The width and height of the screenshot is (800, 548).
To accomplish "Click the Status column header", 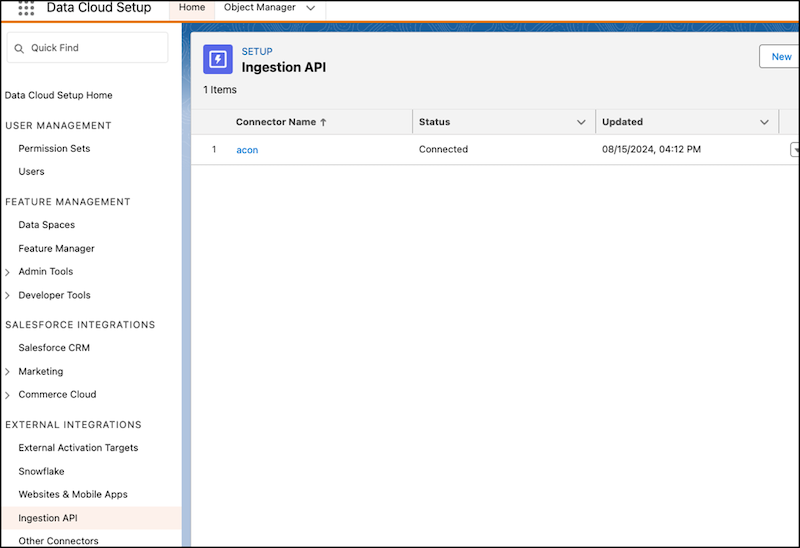I will pyautogui.click(x=434, y=122).
